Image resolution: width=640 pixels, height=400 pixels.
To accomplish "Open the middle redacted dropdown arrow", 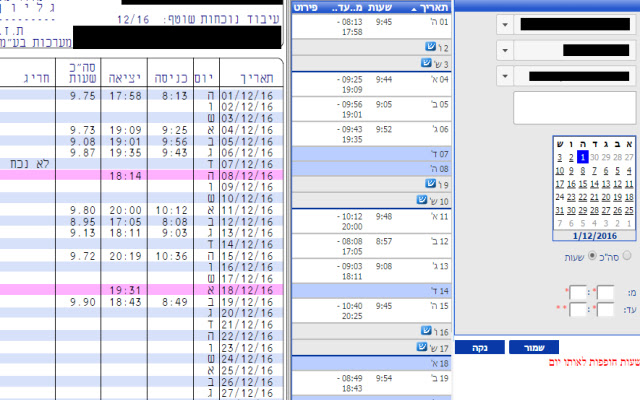I will point(505,51).
